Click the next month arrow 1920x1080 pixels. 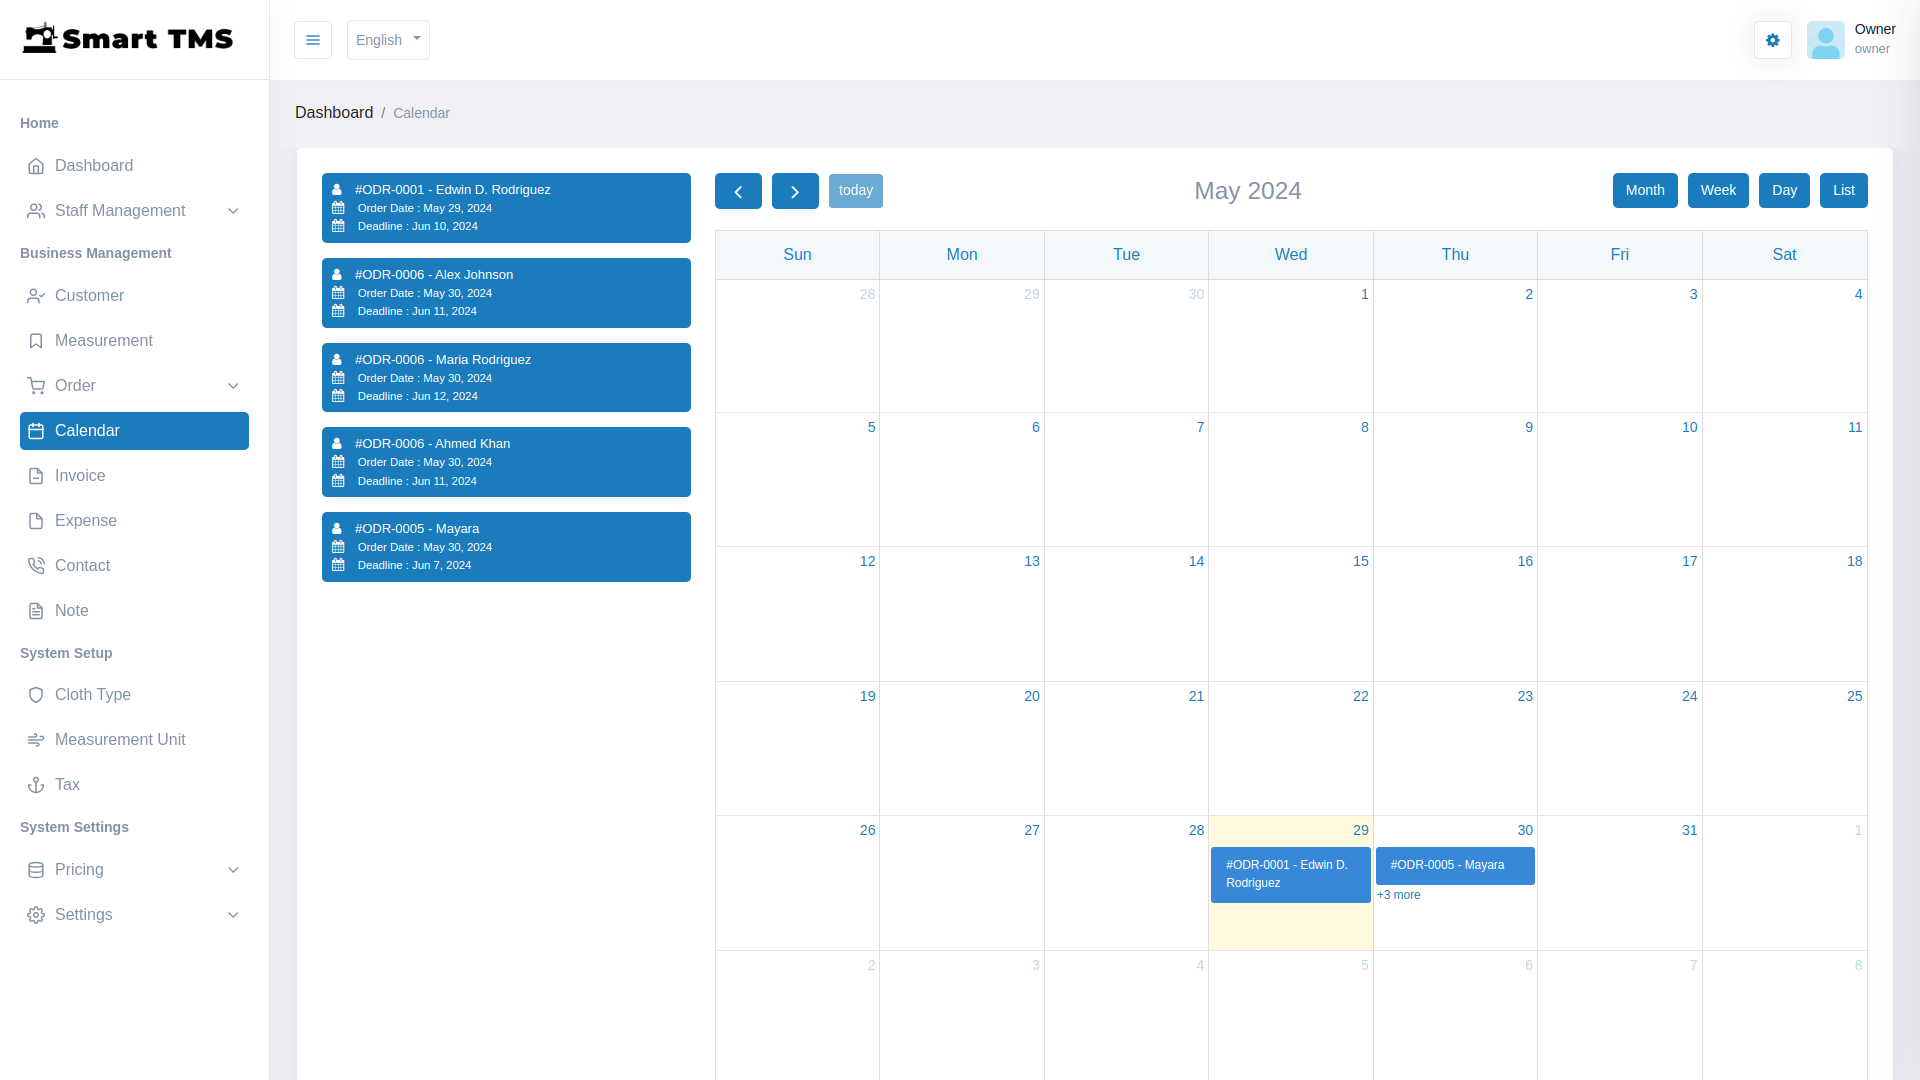click(x=795, y=190)
